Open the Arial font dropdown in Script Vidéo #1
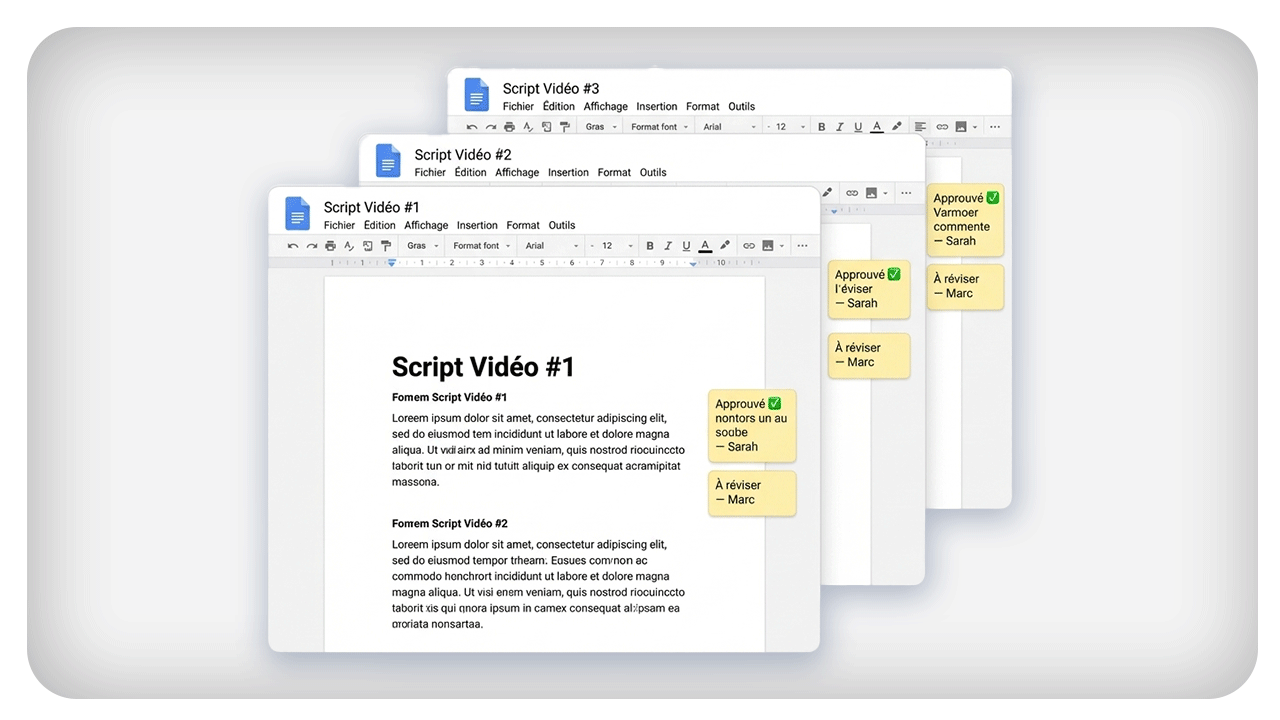Viewport: 1280px width, 720px height. [x=552, y=246]
